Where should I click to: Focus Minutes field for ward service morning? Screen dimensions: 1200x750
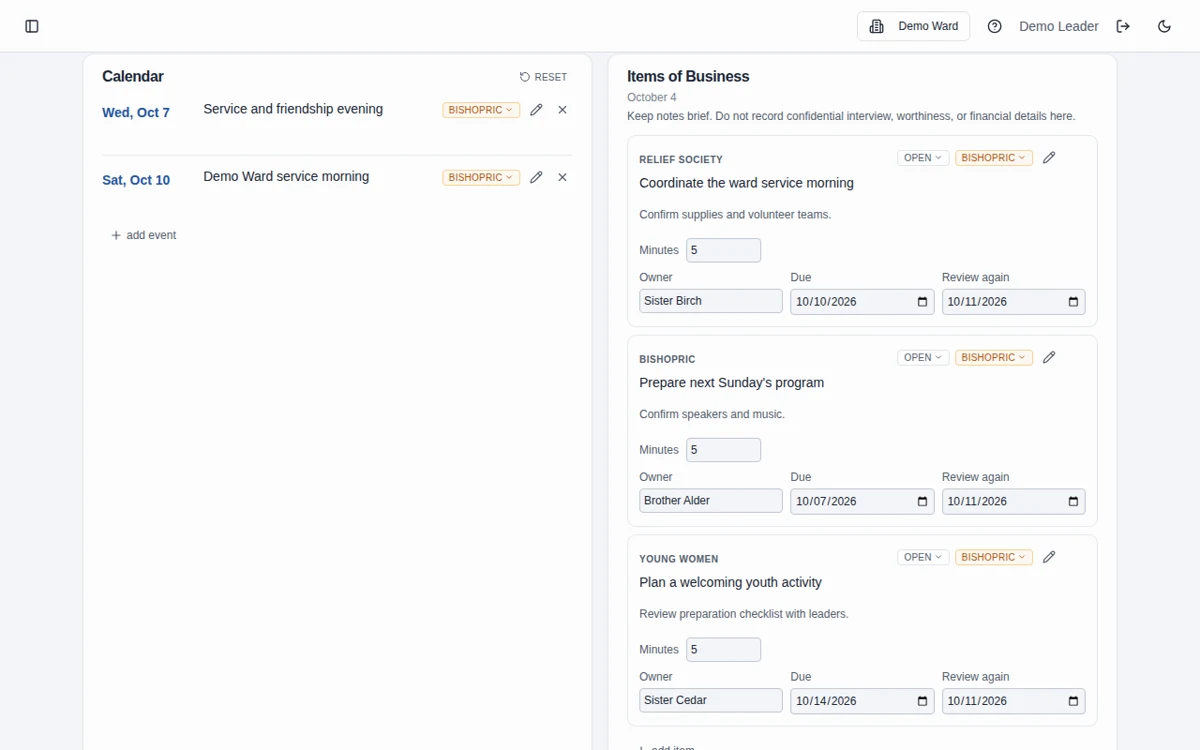(x=723, y=250)
